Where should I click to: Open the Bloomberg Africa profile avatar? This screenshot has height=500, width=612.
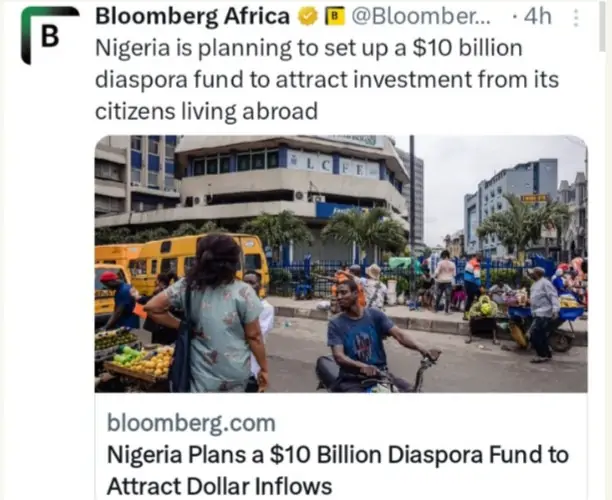tap(48, 35)
